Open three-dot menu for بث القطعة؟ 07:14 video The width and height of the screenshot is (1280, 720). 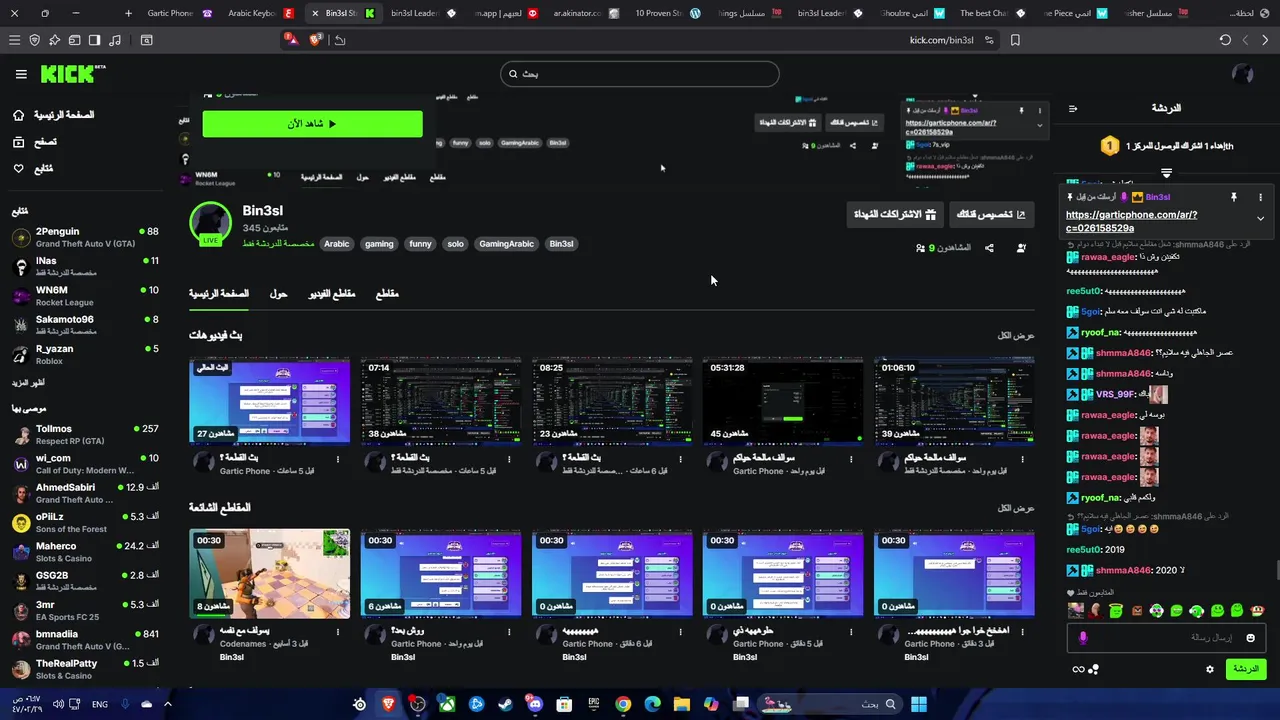pos(509,460)
